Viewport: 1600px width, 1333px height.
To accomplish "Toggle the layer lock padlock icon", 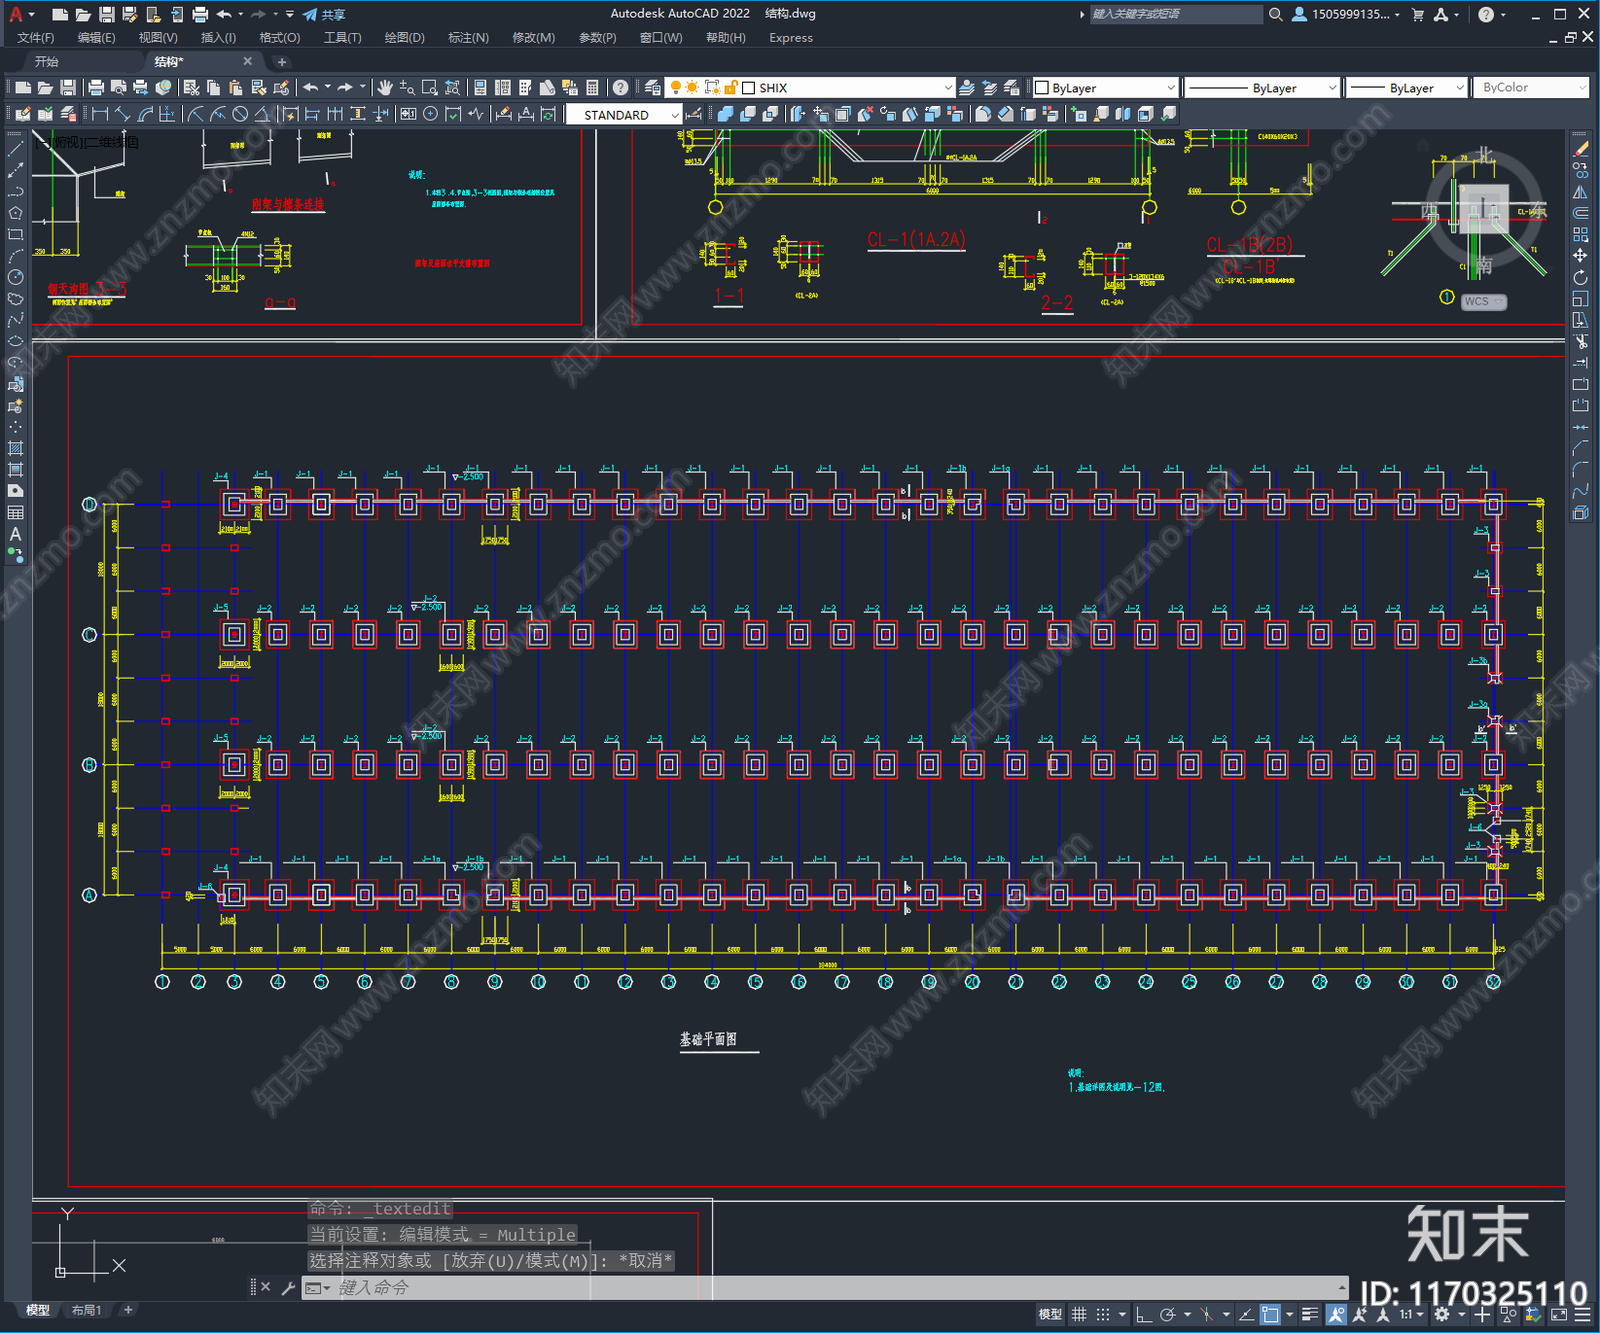I will [731, 88].
